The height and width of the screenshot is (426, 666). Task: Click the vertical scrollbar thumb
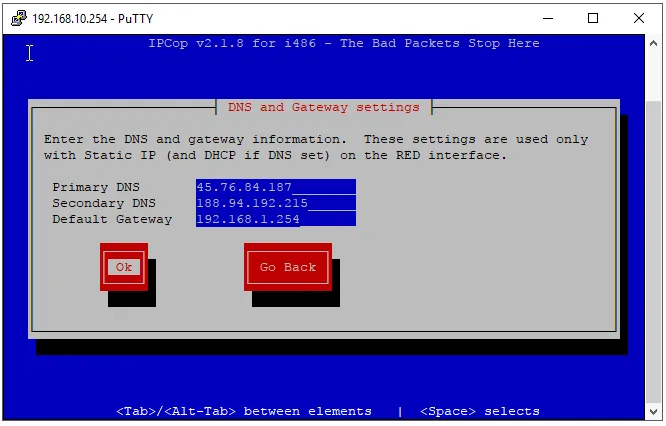654,253
